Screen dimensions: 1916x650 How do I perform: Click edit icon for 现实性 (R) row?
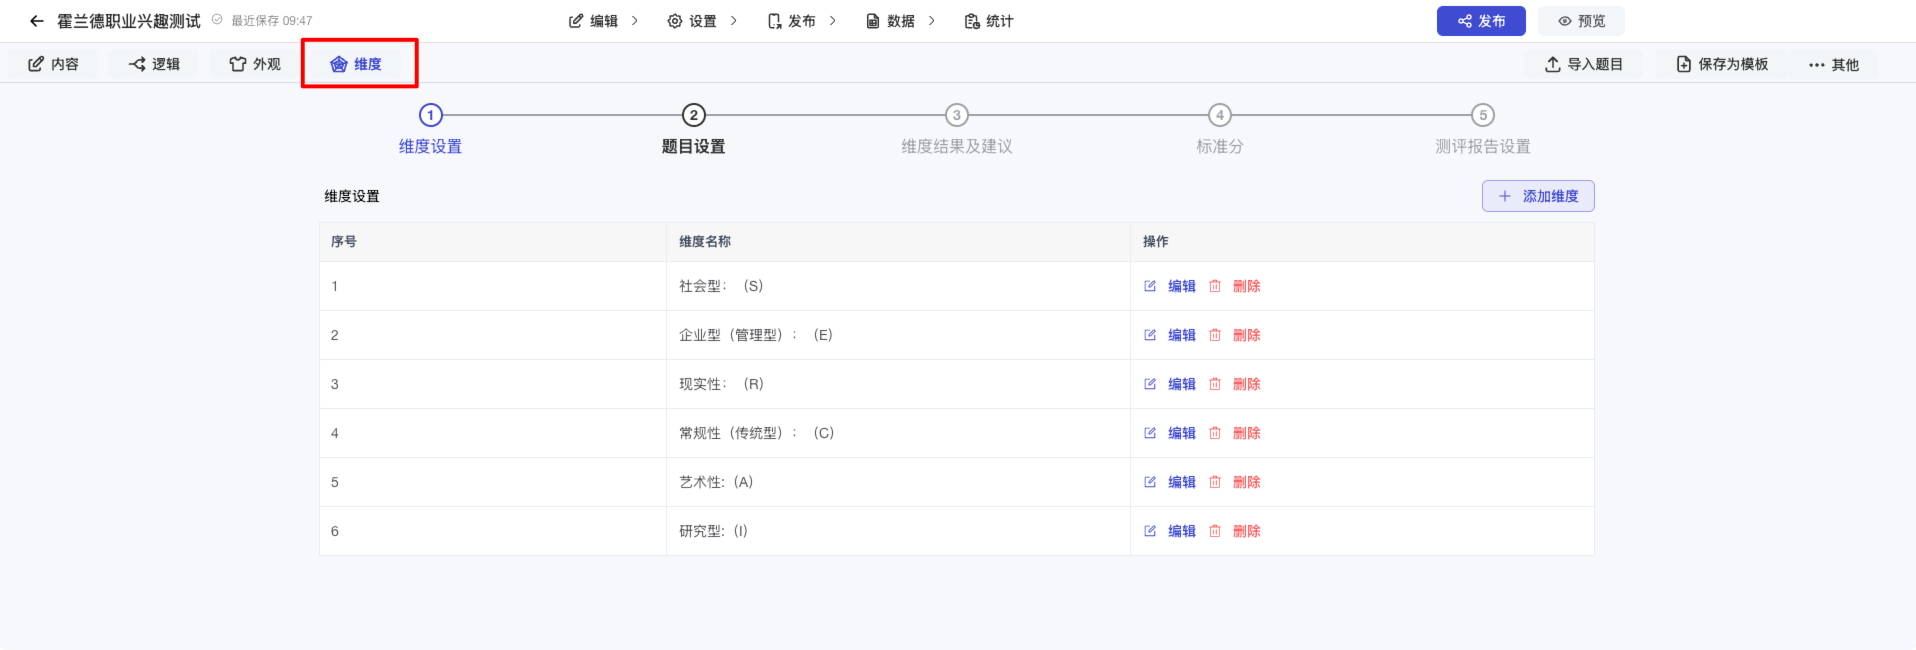(1150, 384)
